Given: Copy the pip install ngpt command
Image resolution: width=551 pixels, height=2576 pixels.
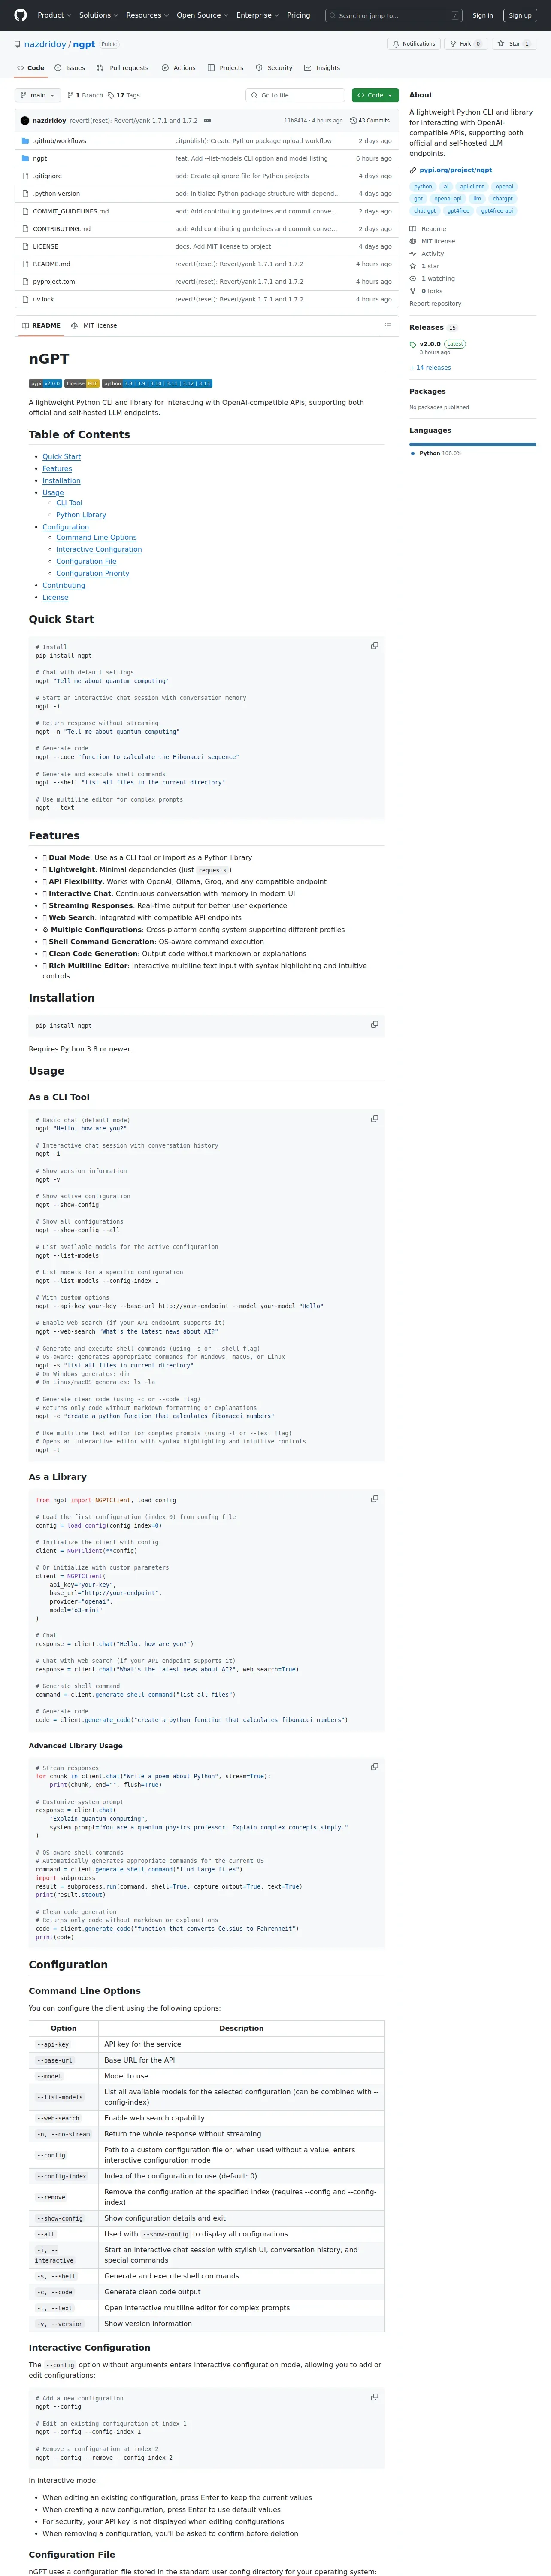Looking at the screenshot, I should [x=374, y=1024].
